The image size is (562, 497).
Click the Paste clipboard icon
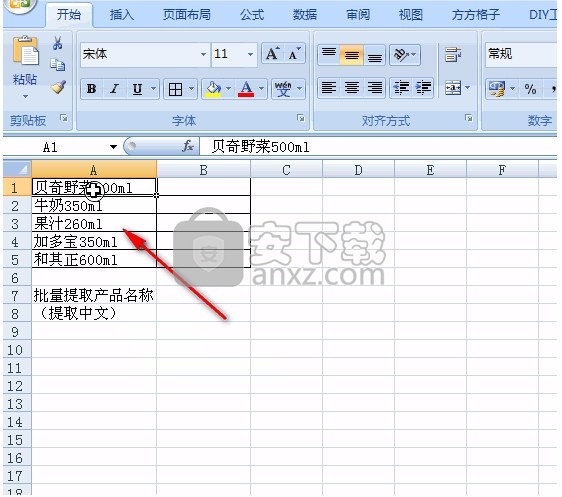tap(25, 50)
